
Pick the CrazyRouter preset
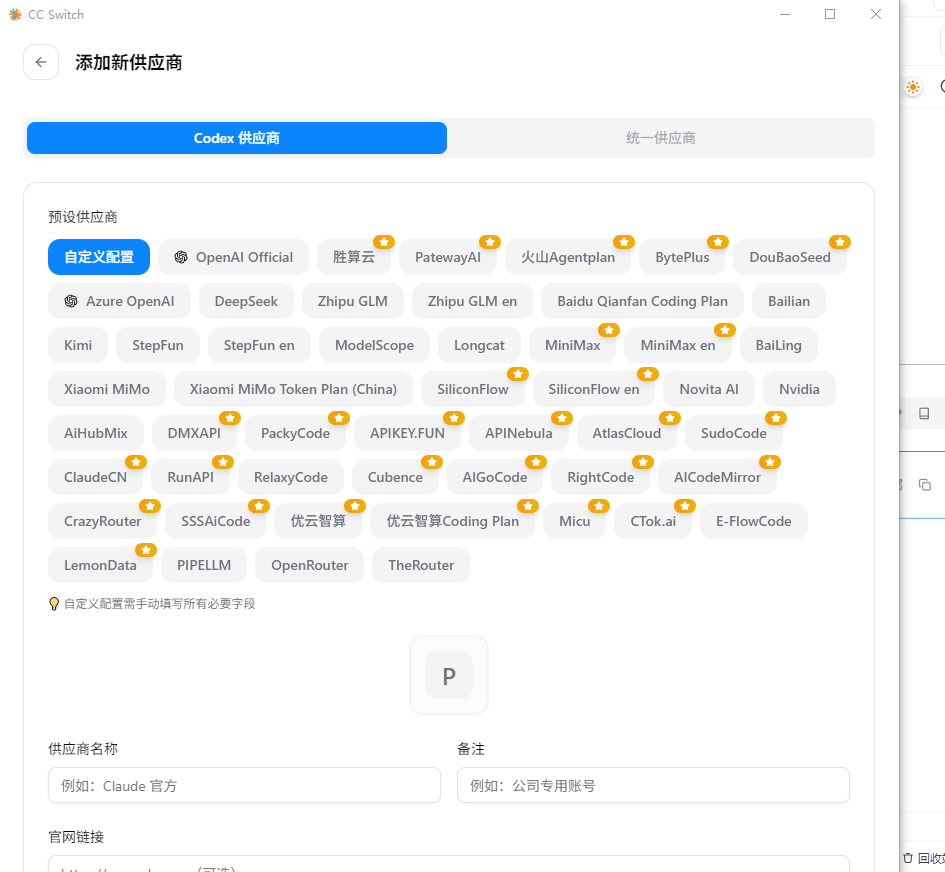pos(102,521)
